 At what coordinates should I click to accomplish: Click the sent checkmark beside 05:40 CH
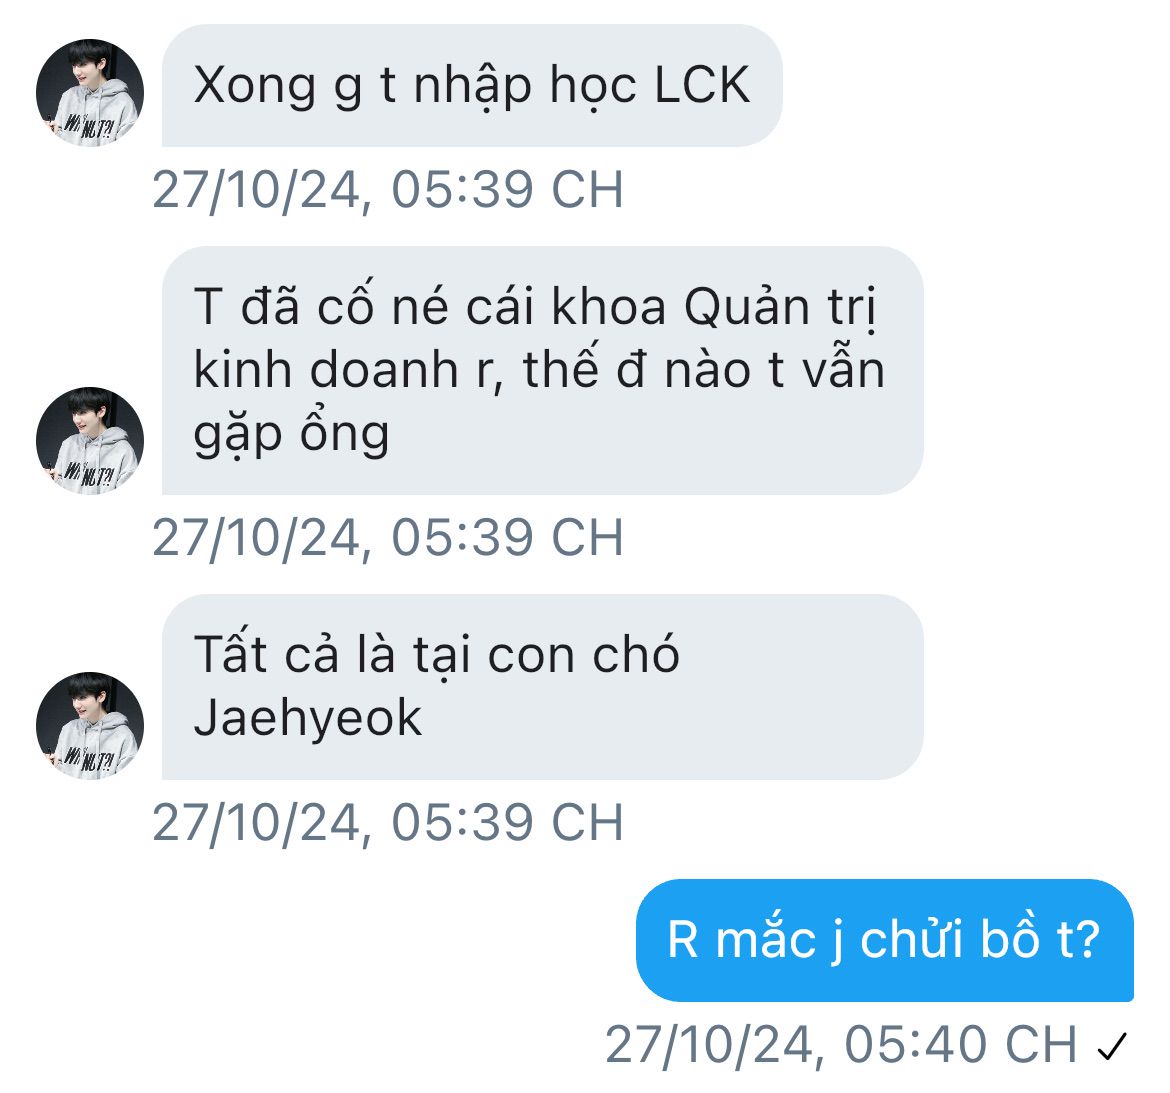tap(1112, 1046)
